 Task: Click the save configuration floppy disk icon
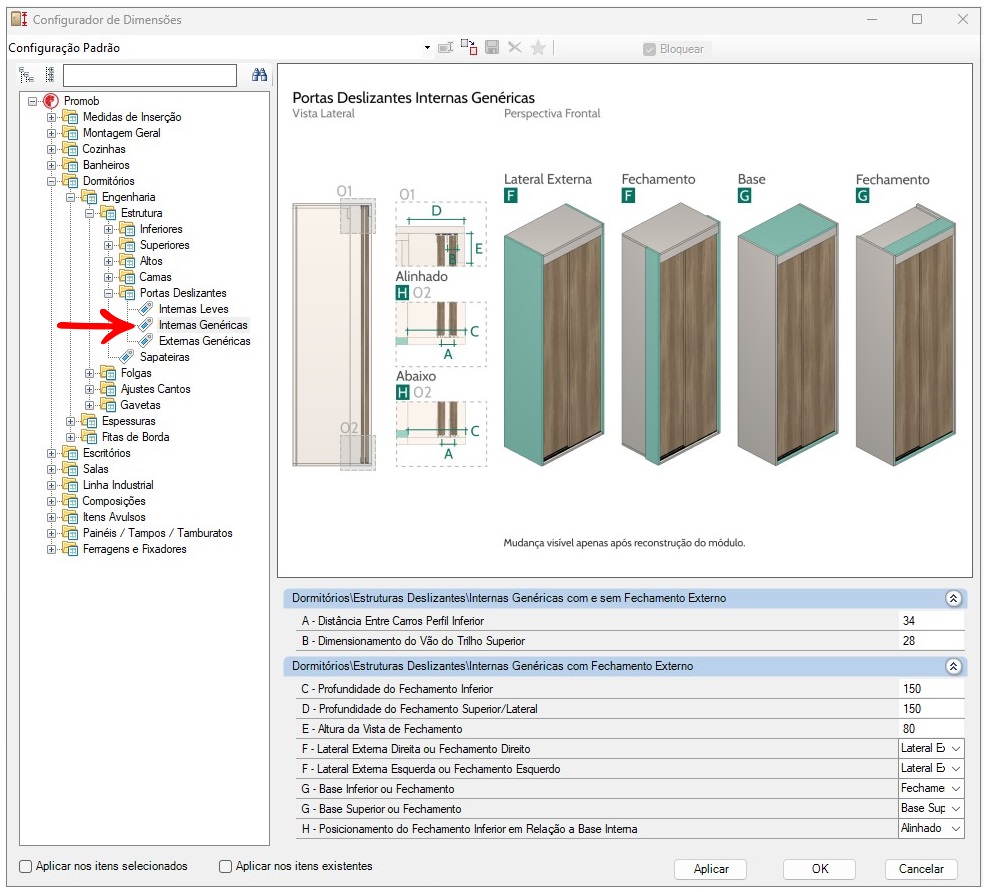coord(492,48)
